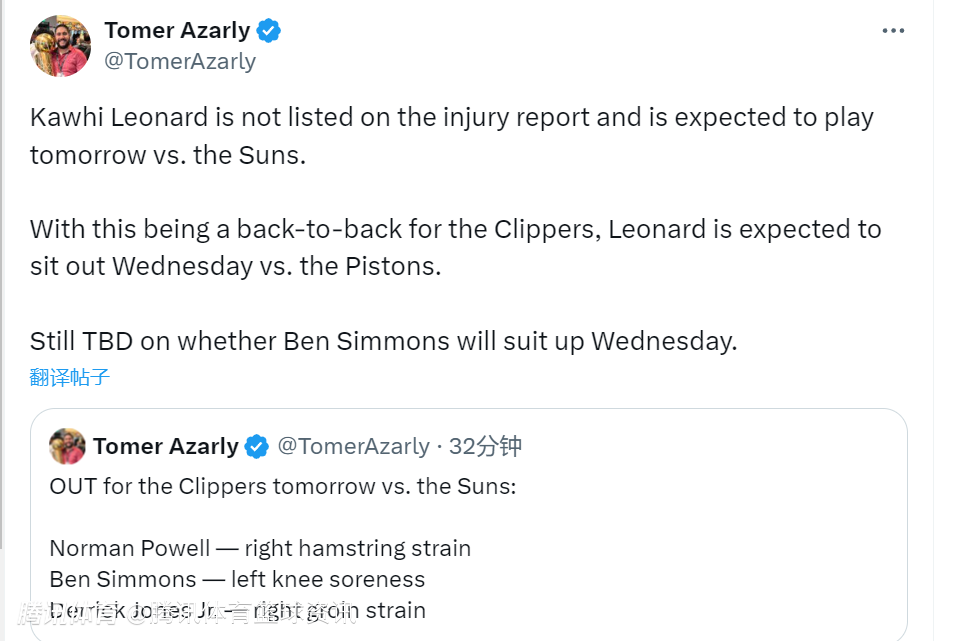Viewport: 959px width, 641px height.
Task: Open the more options ellipsis menu
Action: coord(893,32)
